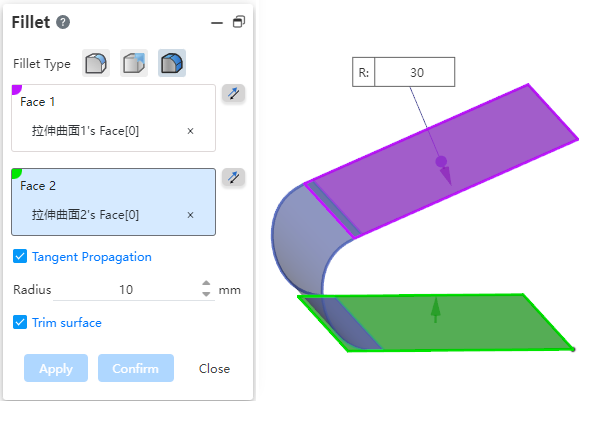Open the Fillet help question mark
Screen dimensions: 591x422
click(63, 22)
